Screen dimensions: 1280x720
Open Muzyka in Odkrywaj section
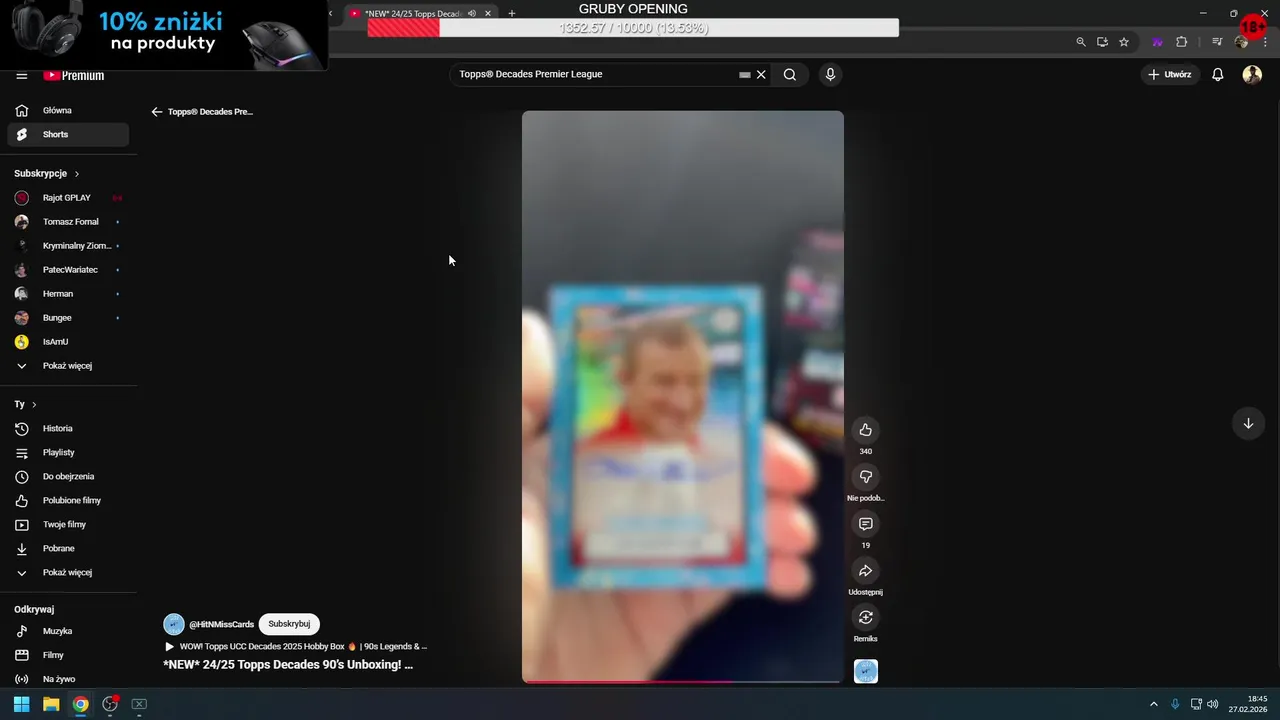pos(68,631)
